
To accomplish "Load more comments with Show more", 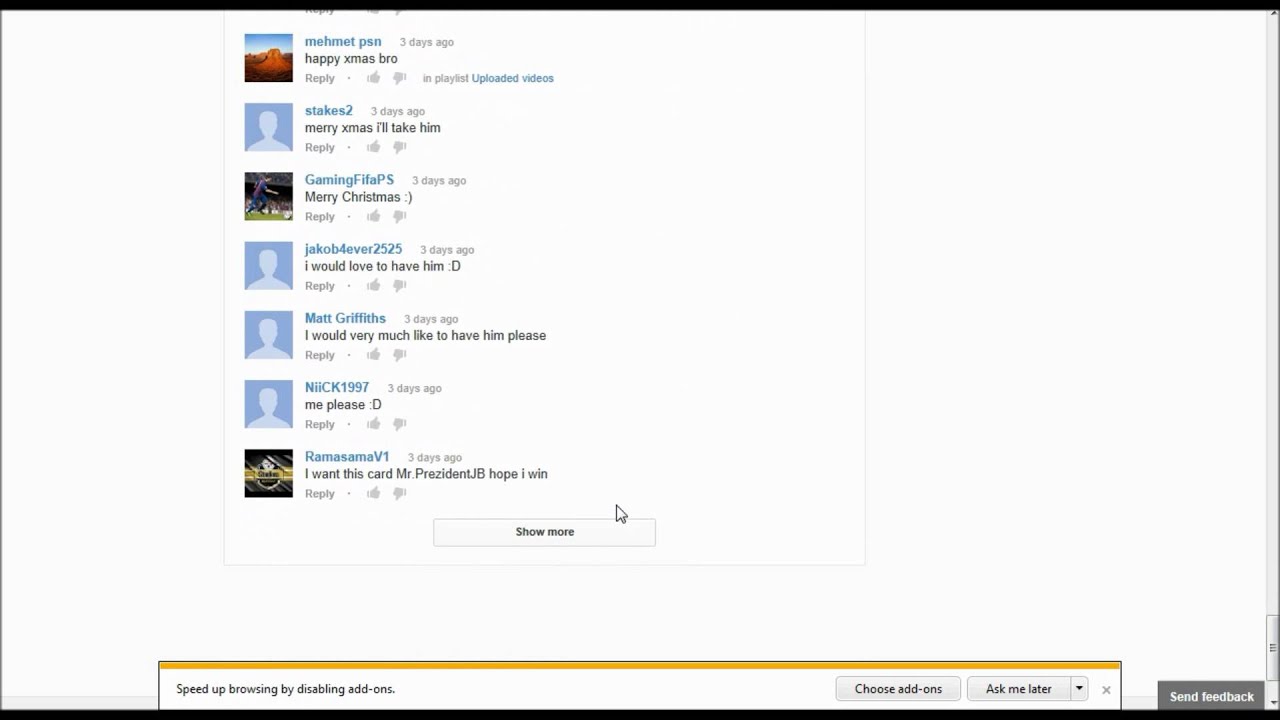I will point(544,532).
